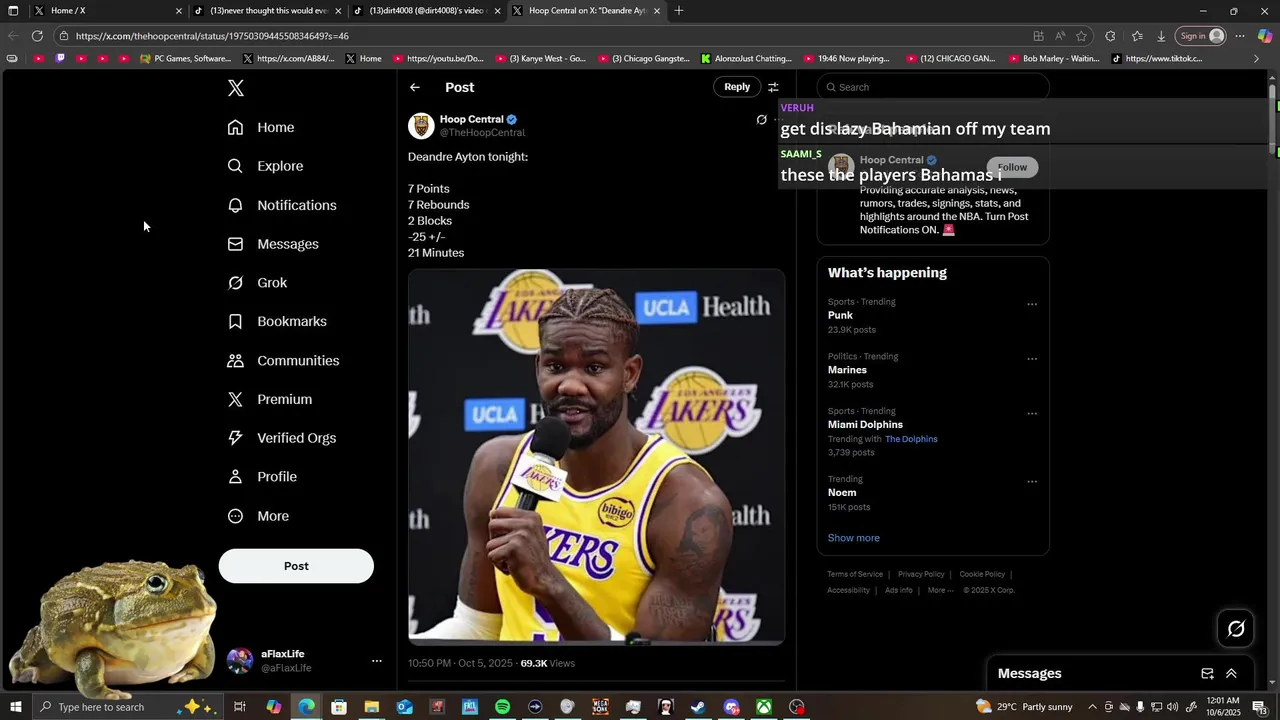This screenshot has height=720, width=1280.
Task: Open options for Punk trend
Action: click(1032, 304)
